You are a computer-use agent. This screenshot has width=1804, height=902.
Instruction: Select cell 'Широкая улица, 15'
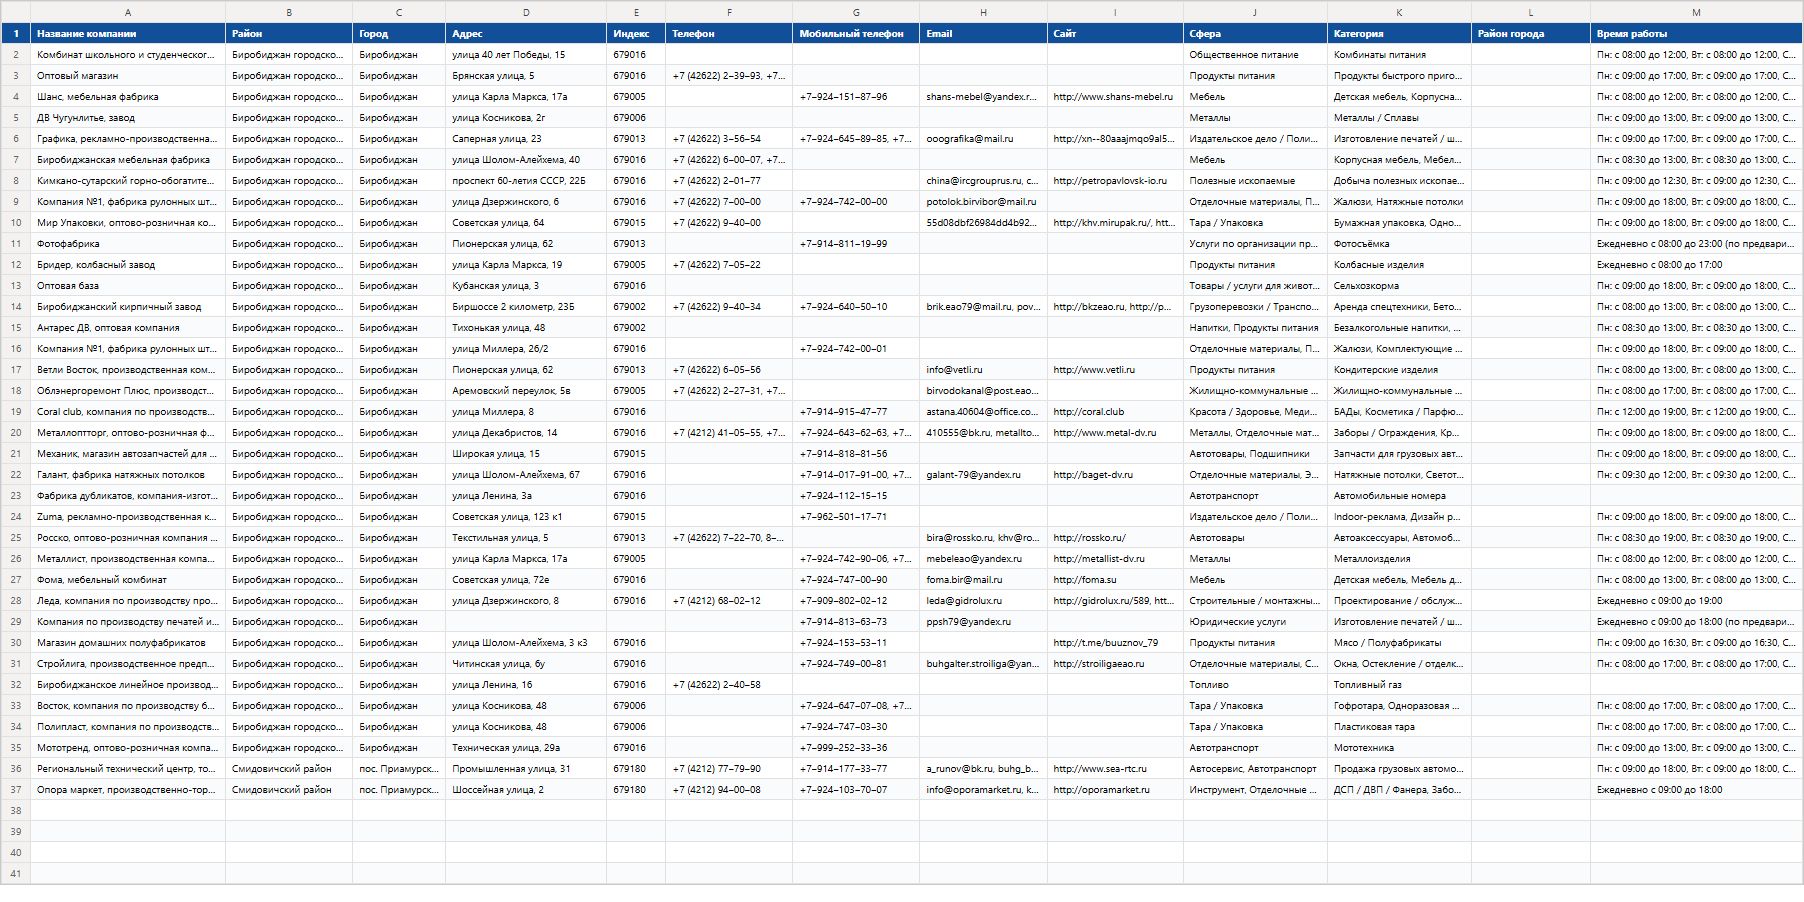tap(526, 454)
